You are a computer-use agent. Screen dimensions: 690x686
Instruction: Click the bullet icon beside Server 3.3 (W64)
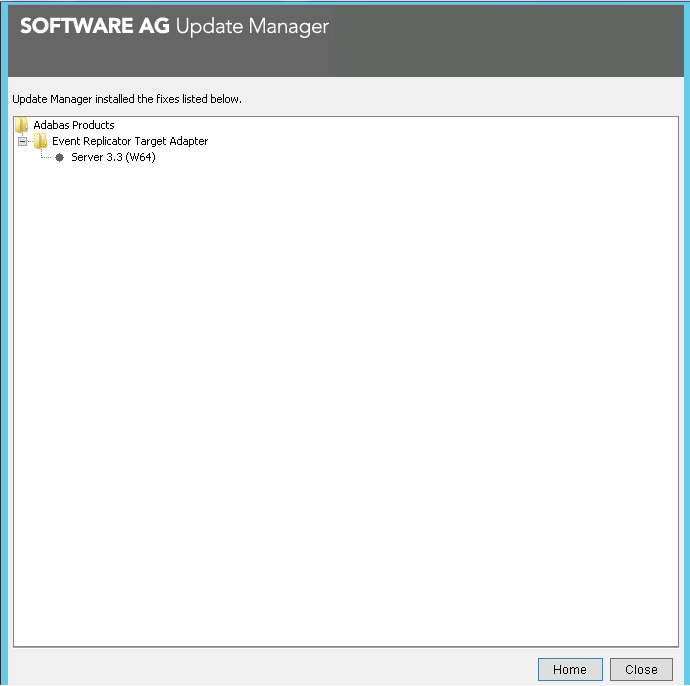(x=60, y=158)
